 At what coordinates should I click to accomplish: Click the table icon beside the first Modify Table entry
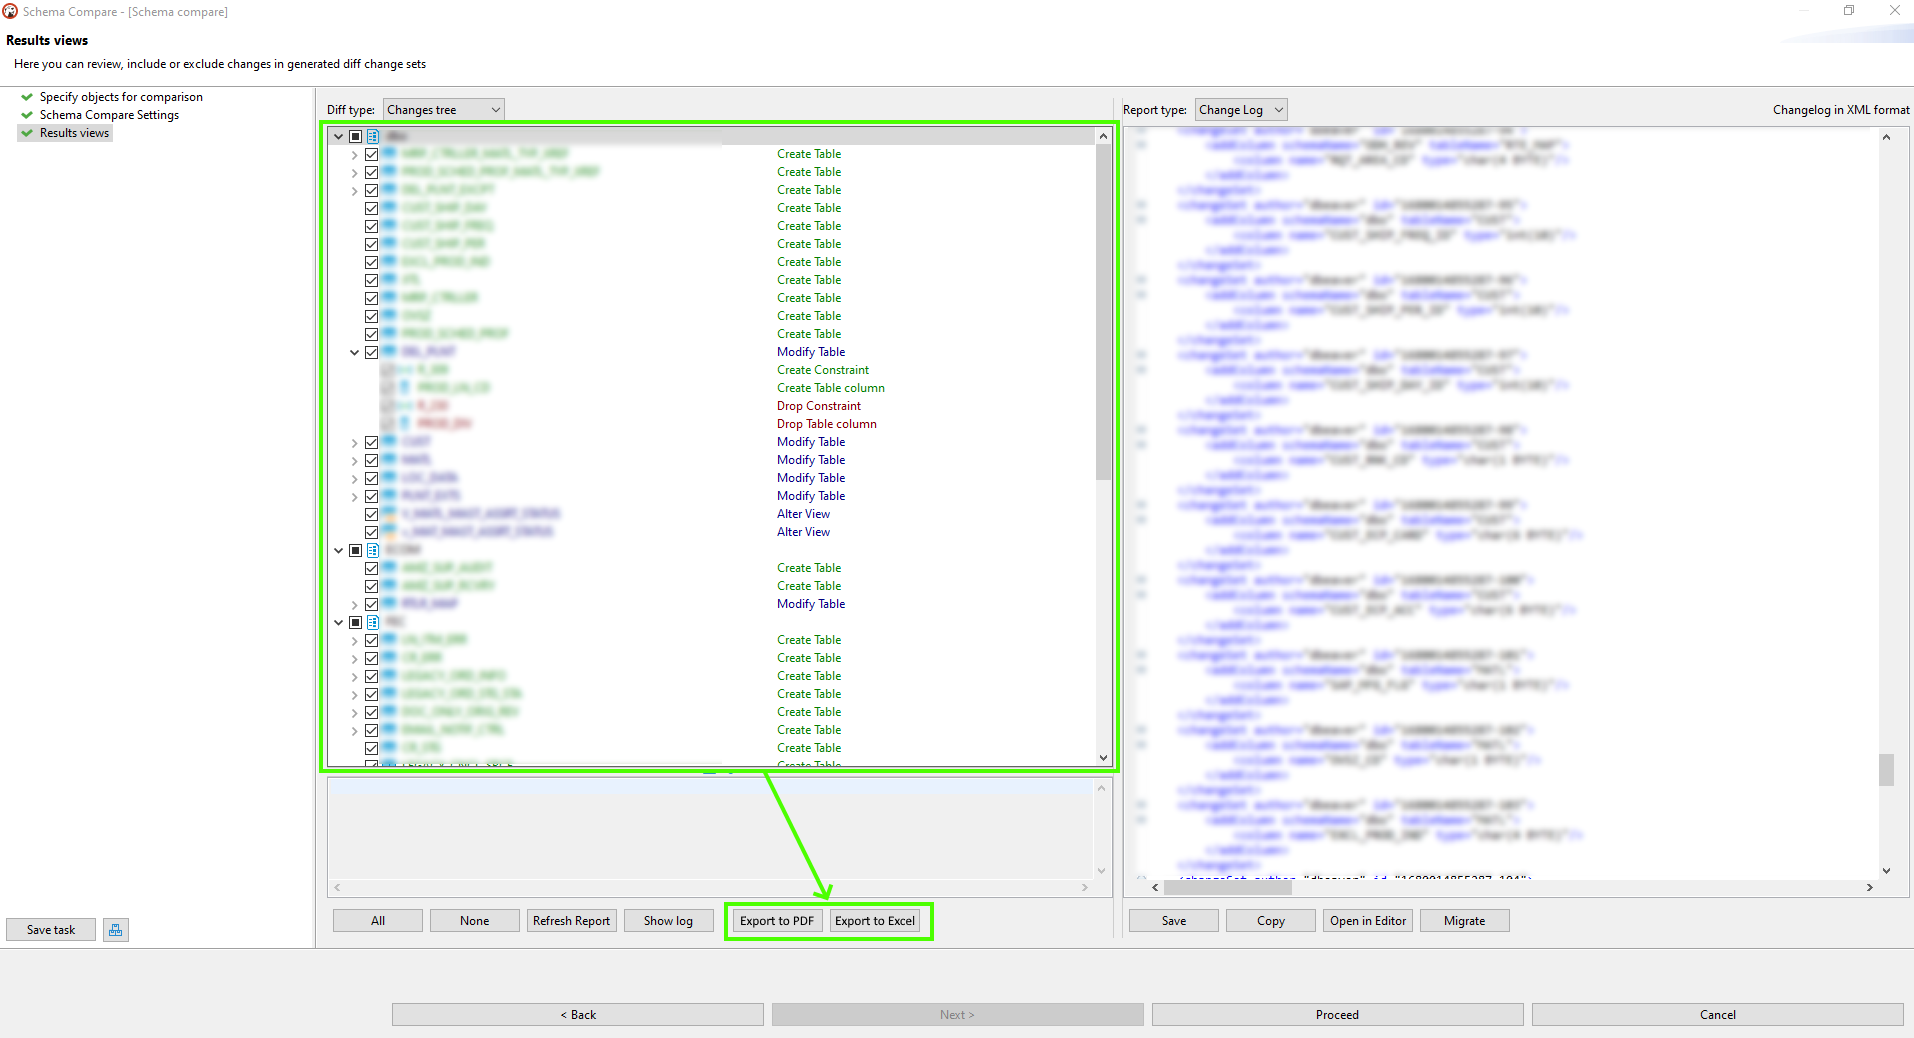[x=390, y=352]
